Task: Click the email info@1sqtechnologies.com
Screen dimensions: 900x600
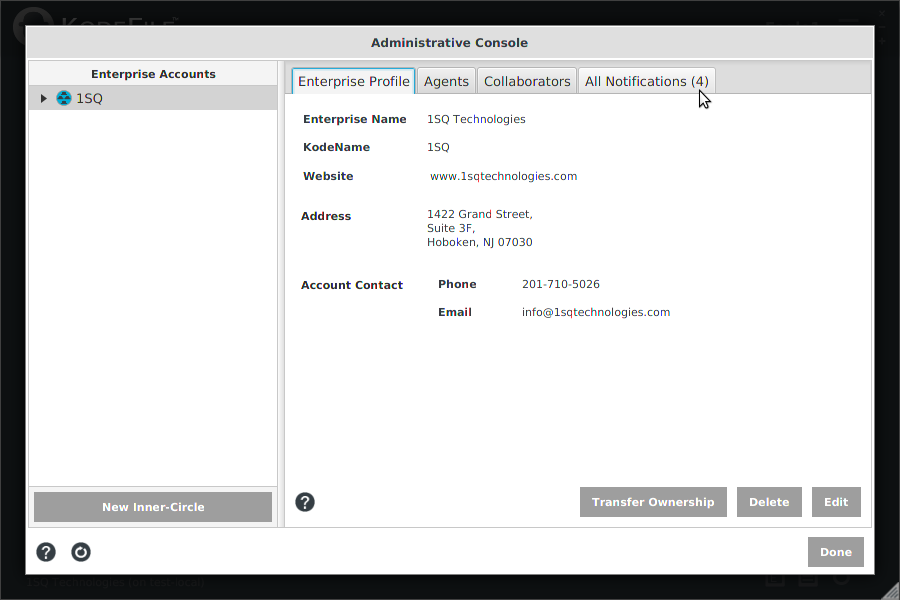Action: (596, 312)
